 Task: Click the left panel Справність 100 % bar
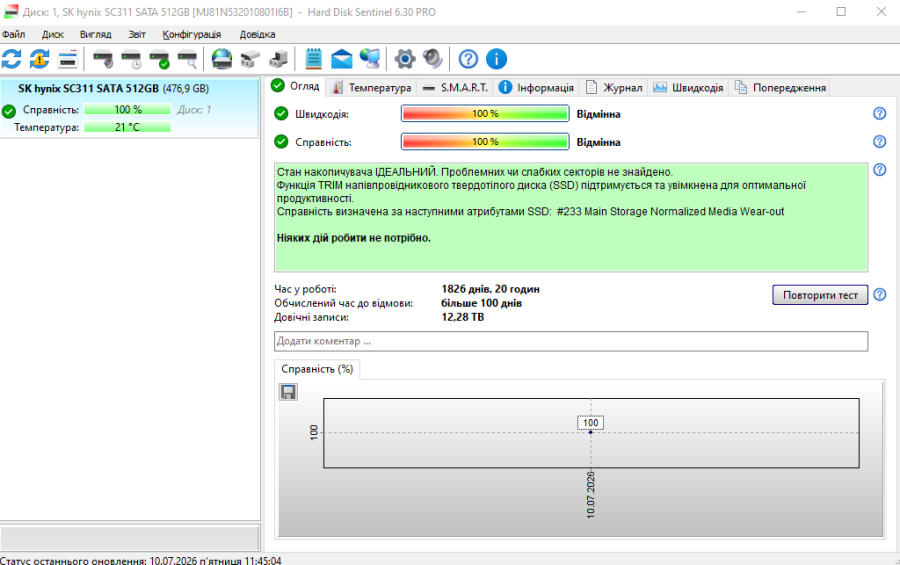tap(127, 109)
